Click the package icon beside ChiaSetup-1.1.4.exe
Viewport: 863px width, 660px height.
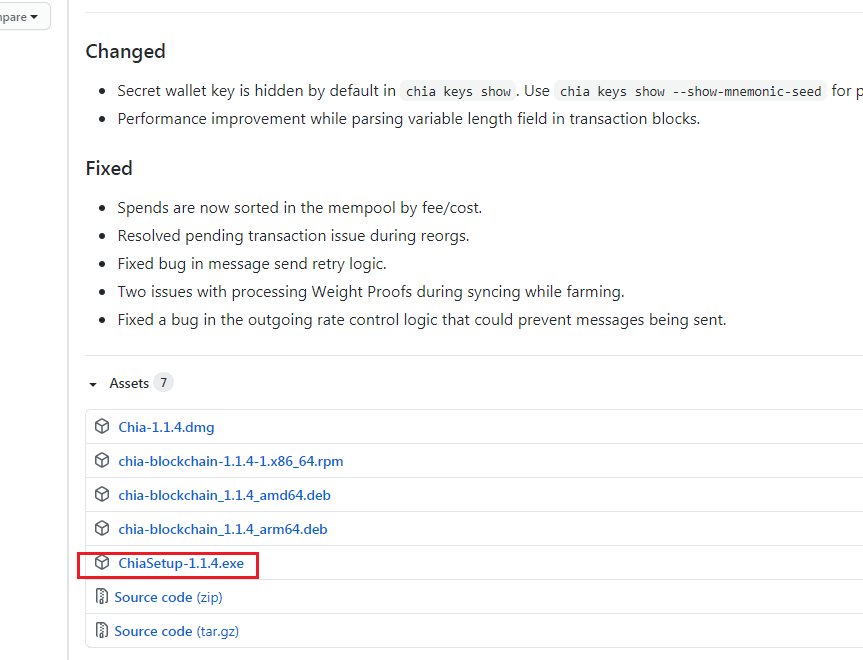click(x=102, y=563)
